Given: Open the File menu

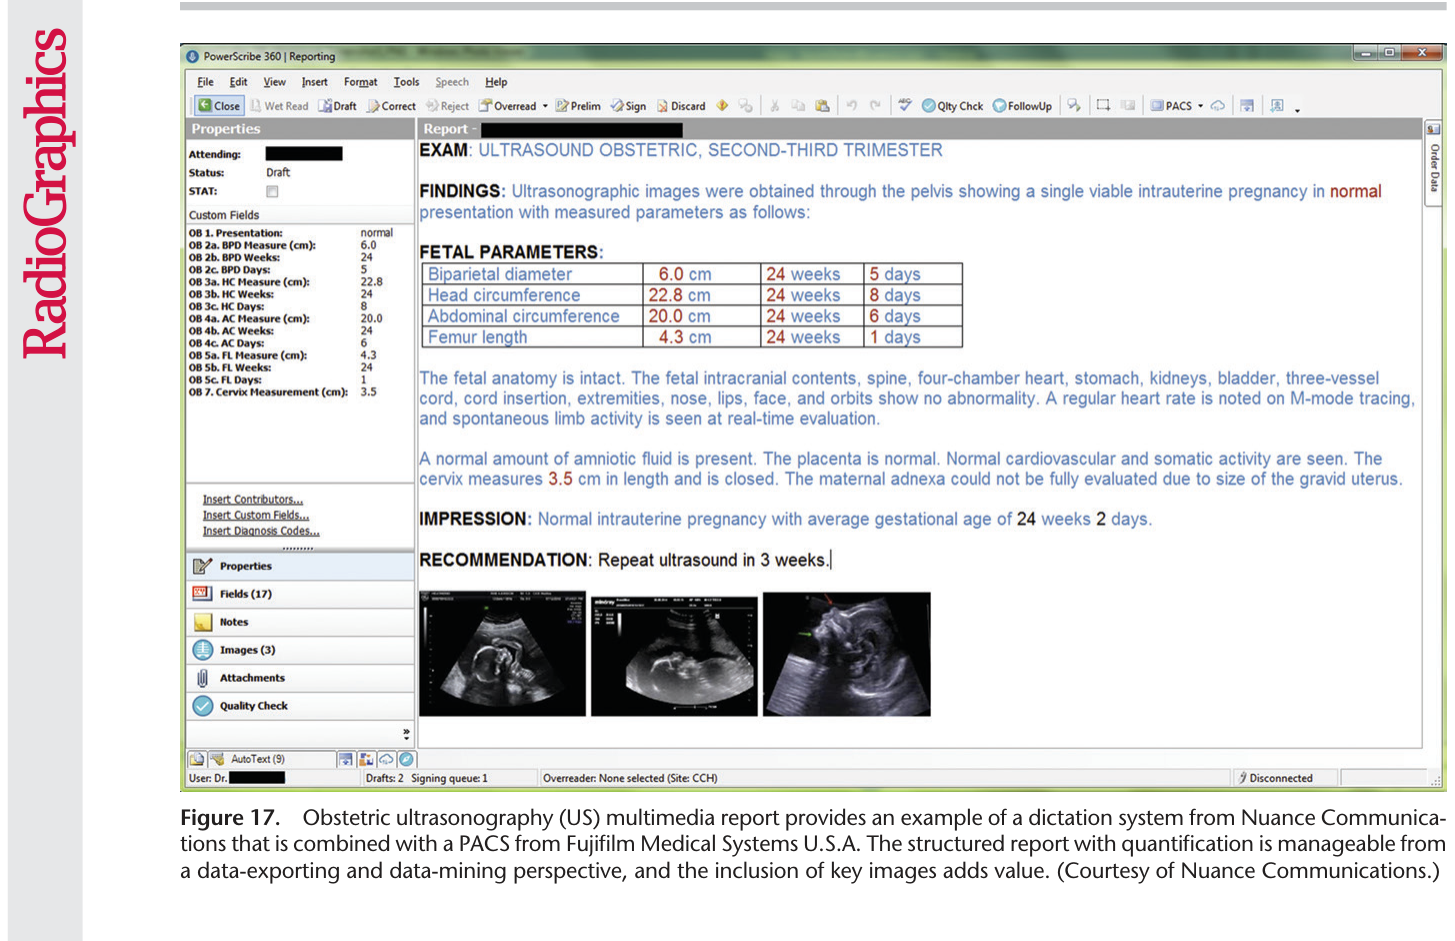Looking at the screenshot, I should tap(205, 82).
